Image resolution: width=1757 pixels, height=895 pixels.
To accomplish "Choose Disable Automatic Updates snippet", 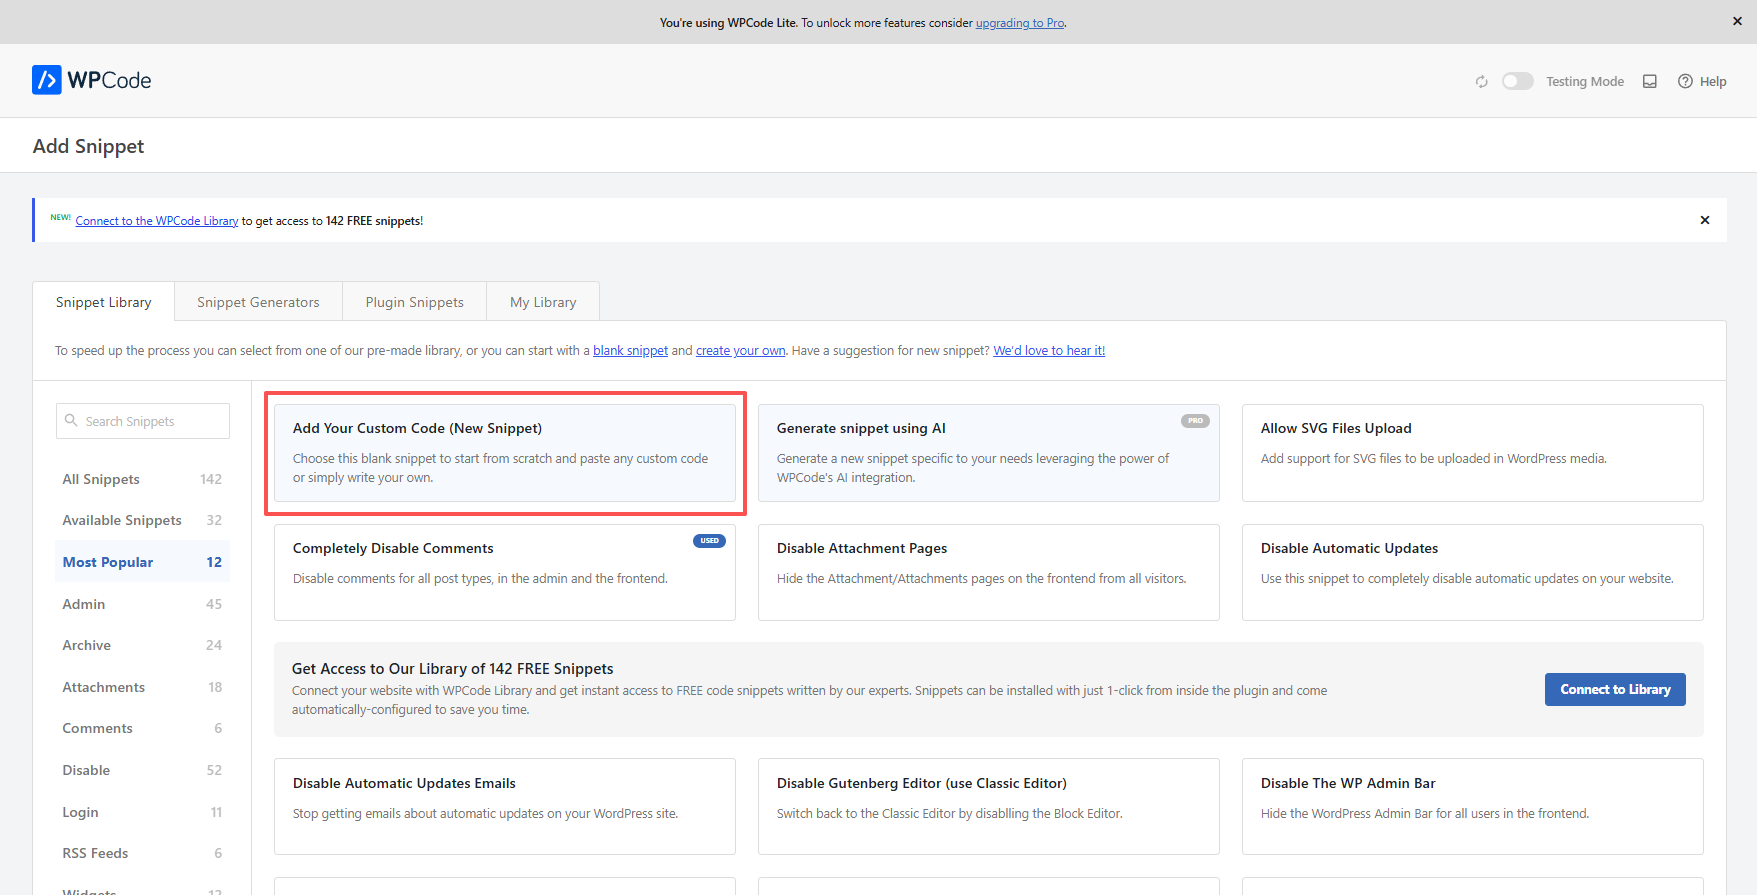I will point(1473,572).
